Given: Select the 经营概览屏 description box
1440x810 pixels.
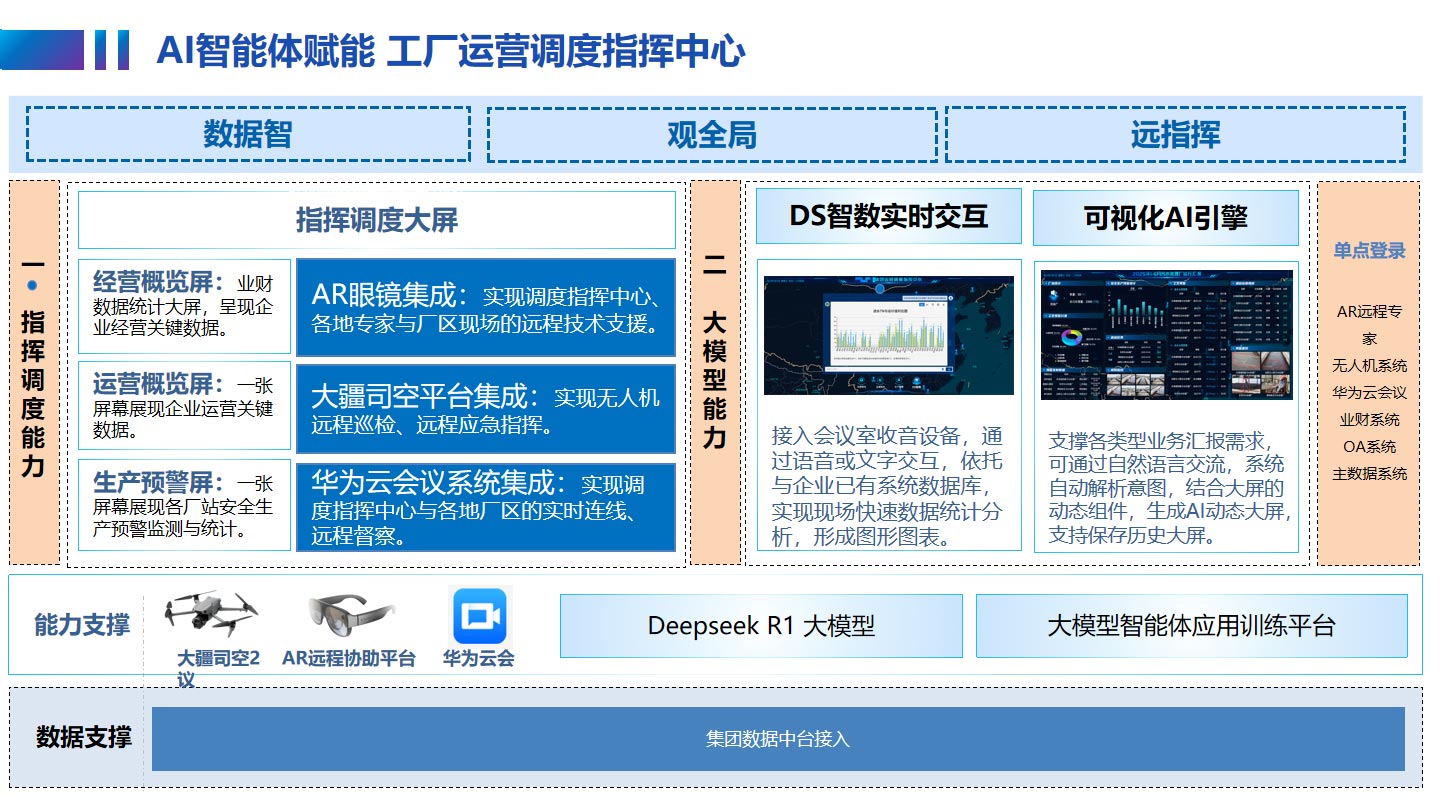Looking at the screenshot, I should point(184,306).
